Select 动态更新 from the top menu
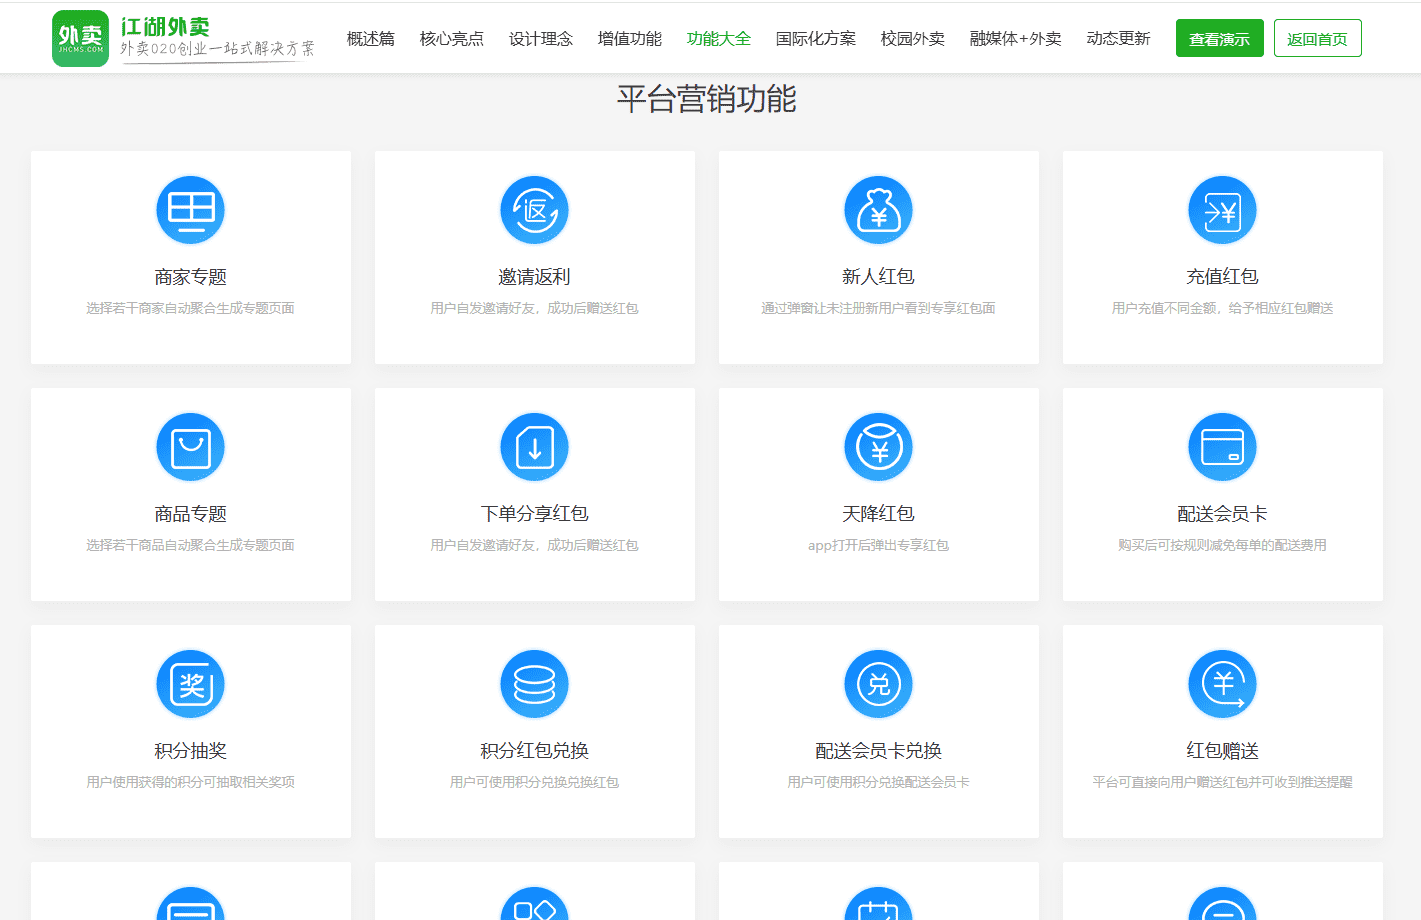Screen dimensions: 1421x920 point(1118,39)
